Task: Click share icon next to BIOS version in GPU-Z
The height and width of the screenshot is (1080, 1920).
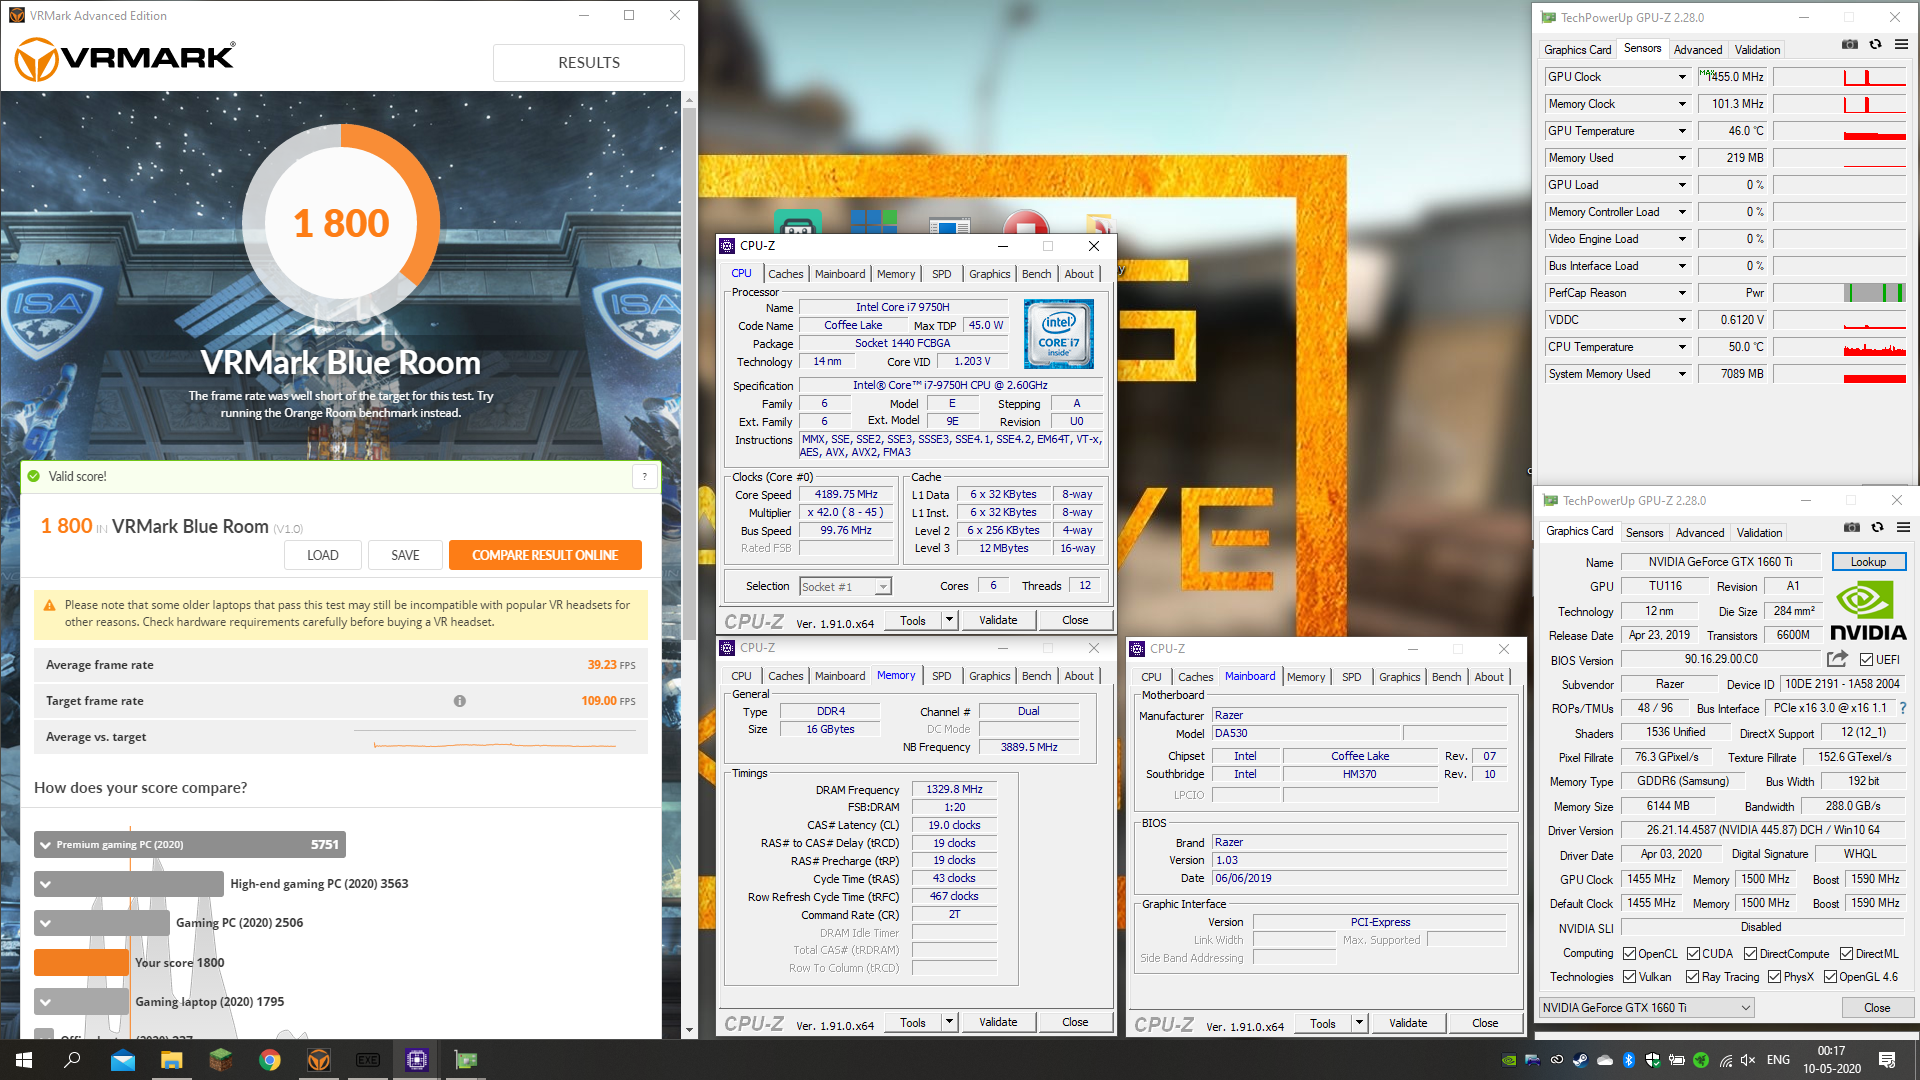Action: coord(1837,659)
